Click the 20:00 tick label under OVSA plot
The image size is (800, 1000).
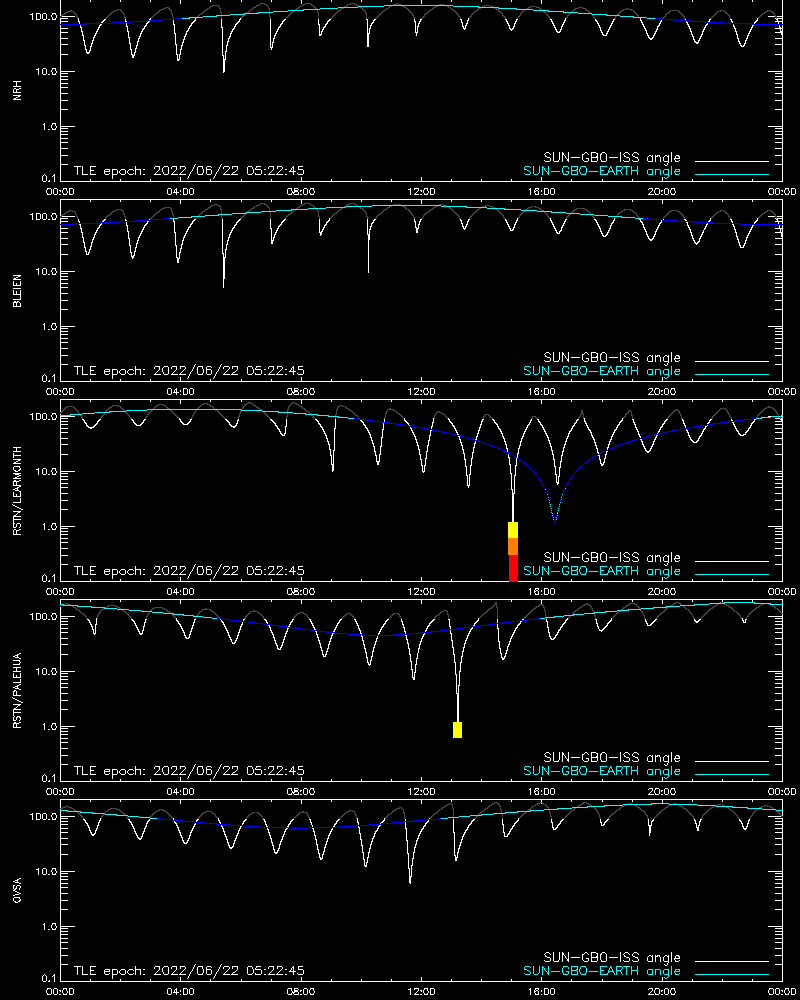tap(662, 991)
